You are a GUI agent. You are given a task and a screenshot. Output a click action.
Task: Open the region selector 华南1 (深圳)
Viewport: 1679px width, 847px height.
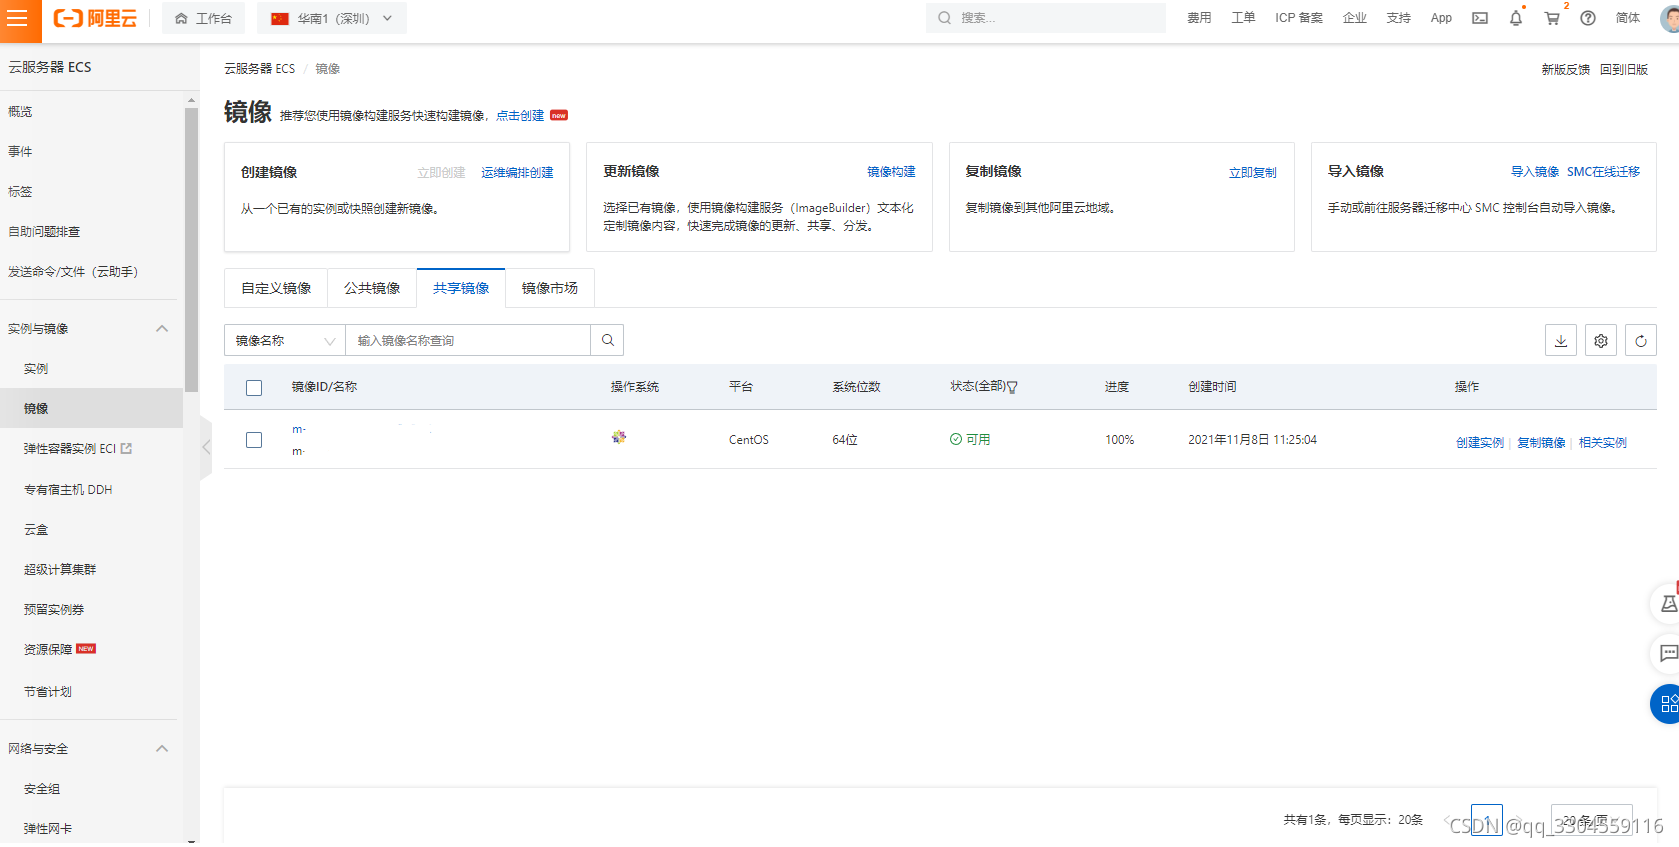[332, 19]
